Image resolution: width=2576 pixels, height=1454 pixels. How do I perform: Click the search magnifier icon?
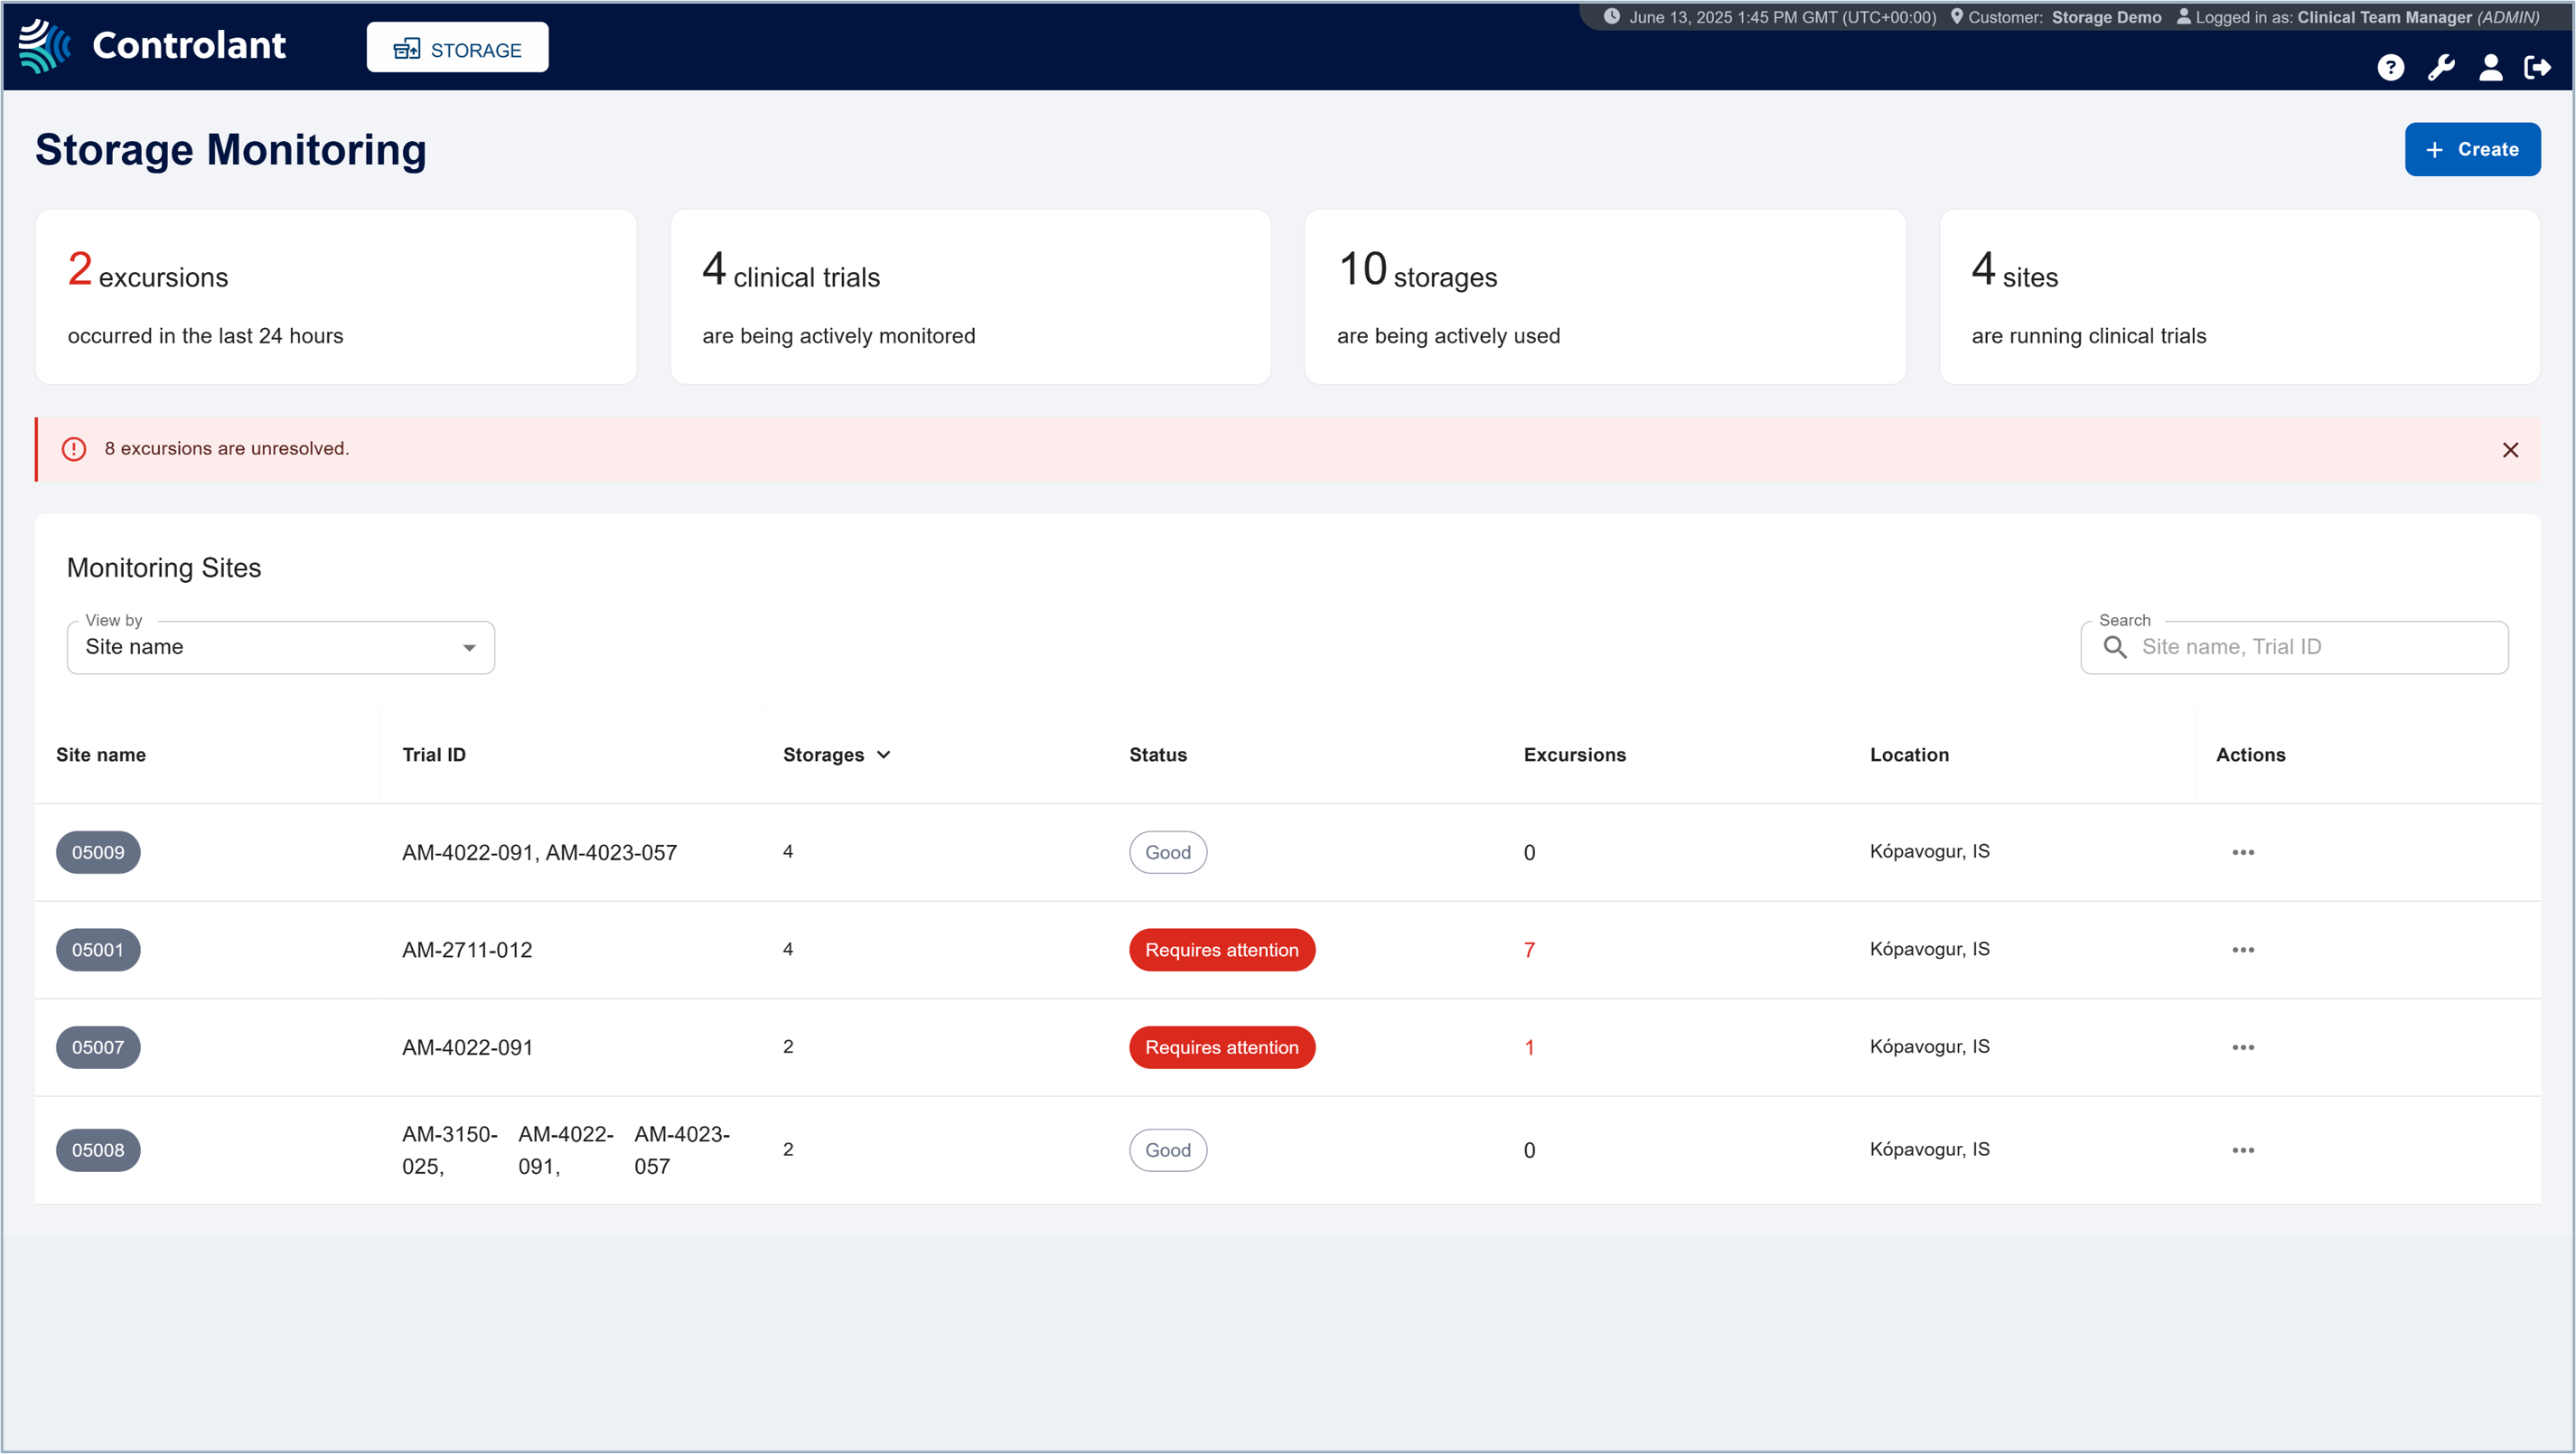coord(2114,647)
